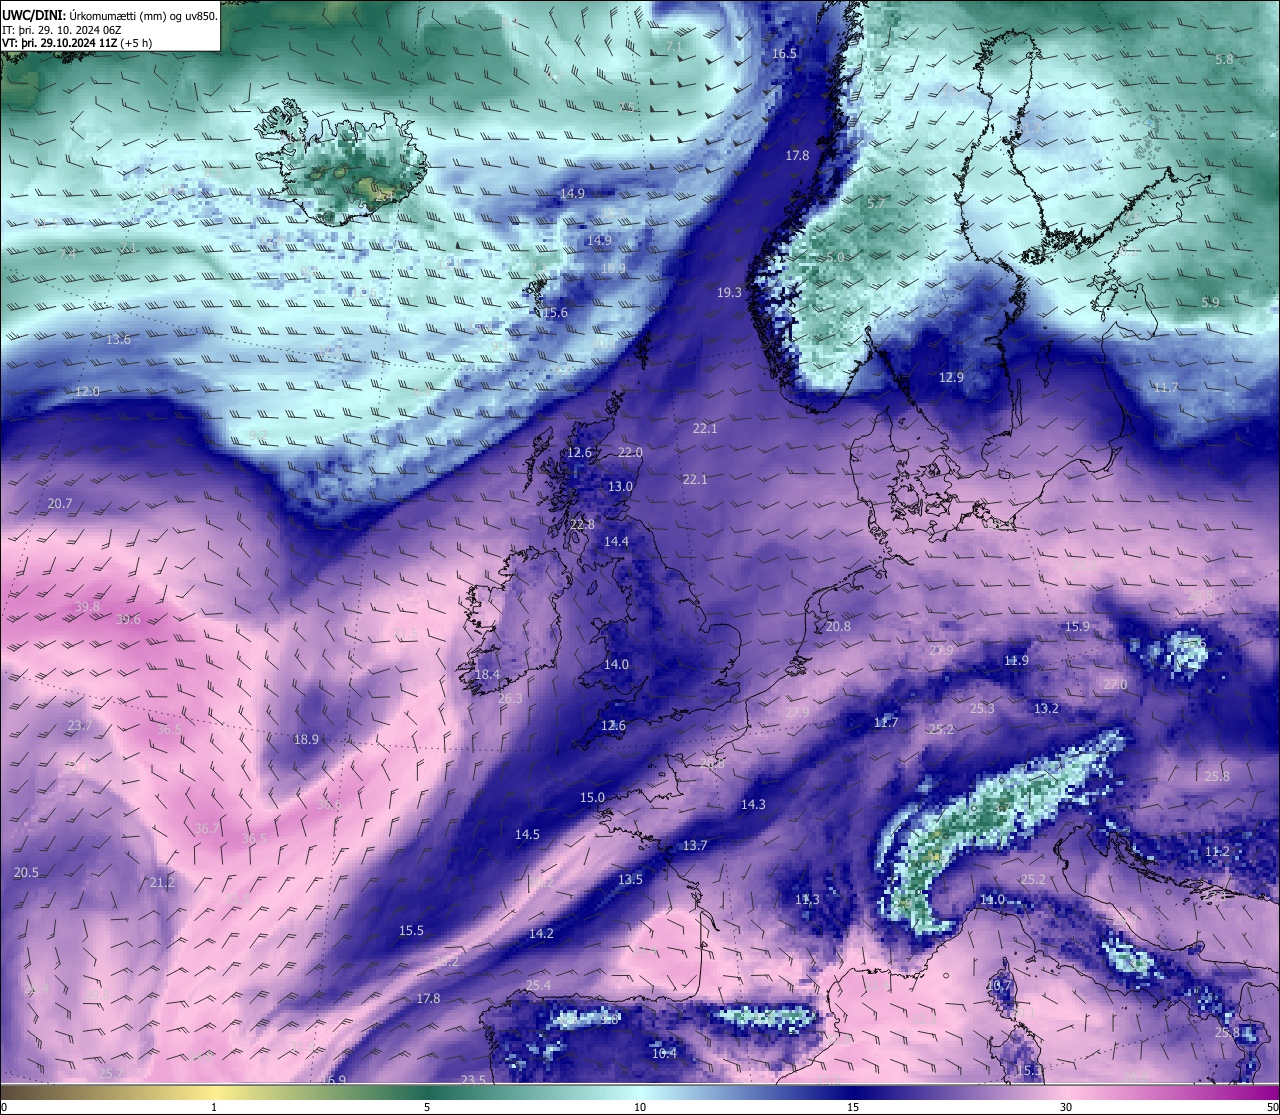Click the map value 13.2
Image resolution: width=1280 pixels, height=1115 pixels.
pos(1046,709)
